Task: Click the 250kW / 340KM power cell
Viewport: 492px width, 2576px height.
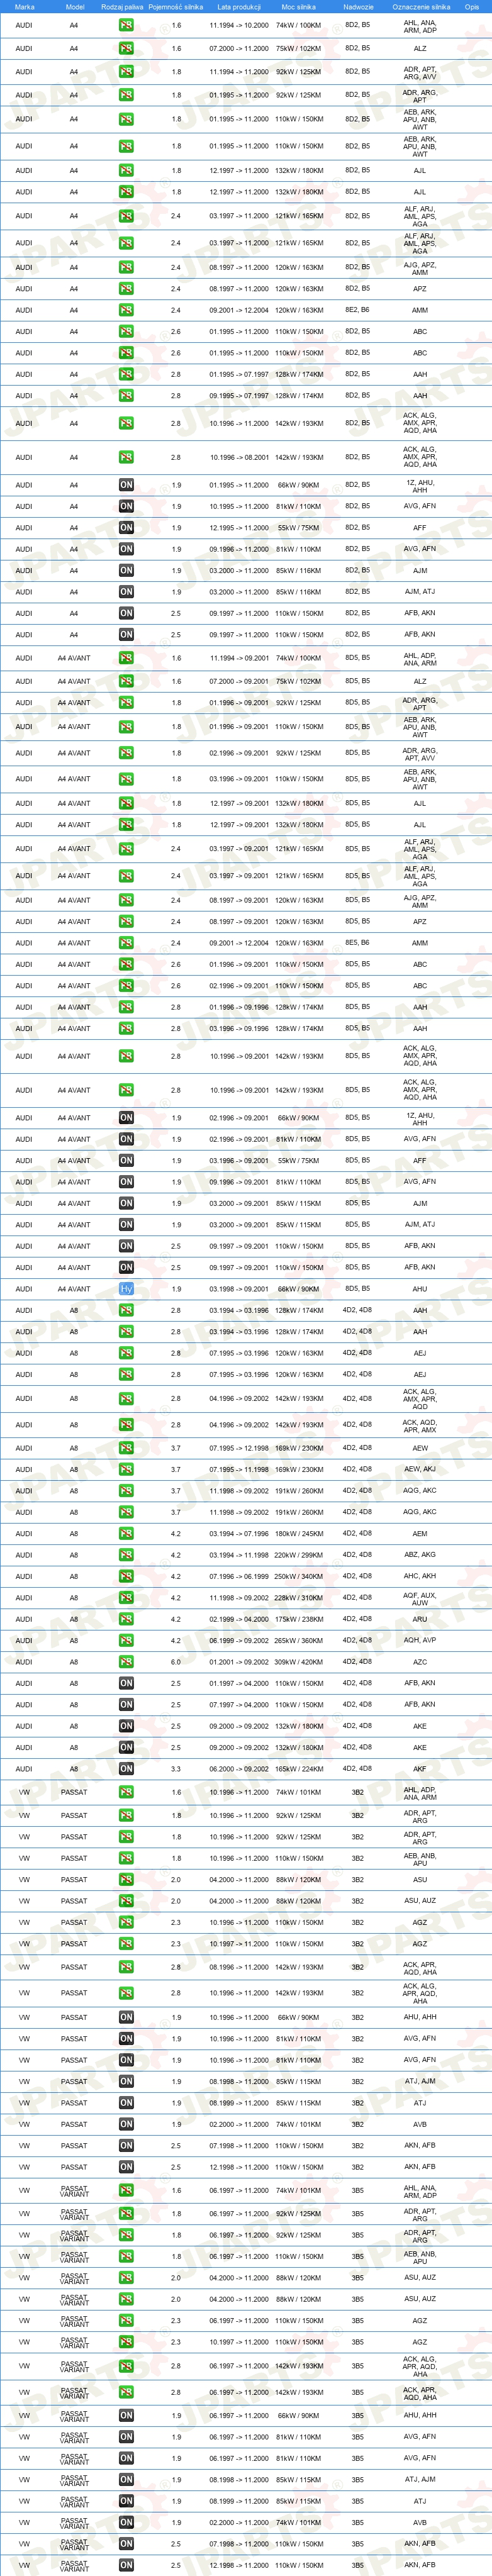Action: click(x=299, y=1577)
